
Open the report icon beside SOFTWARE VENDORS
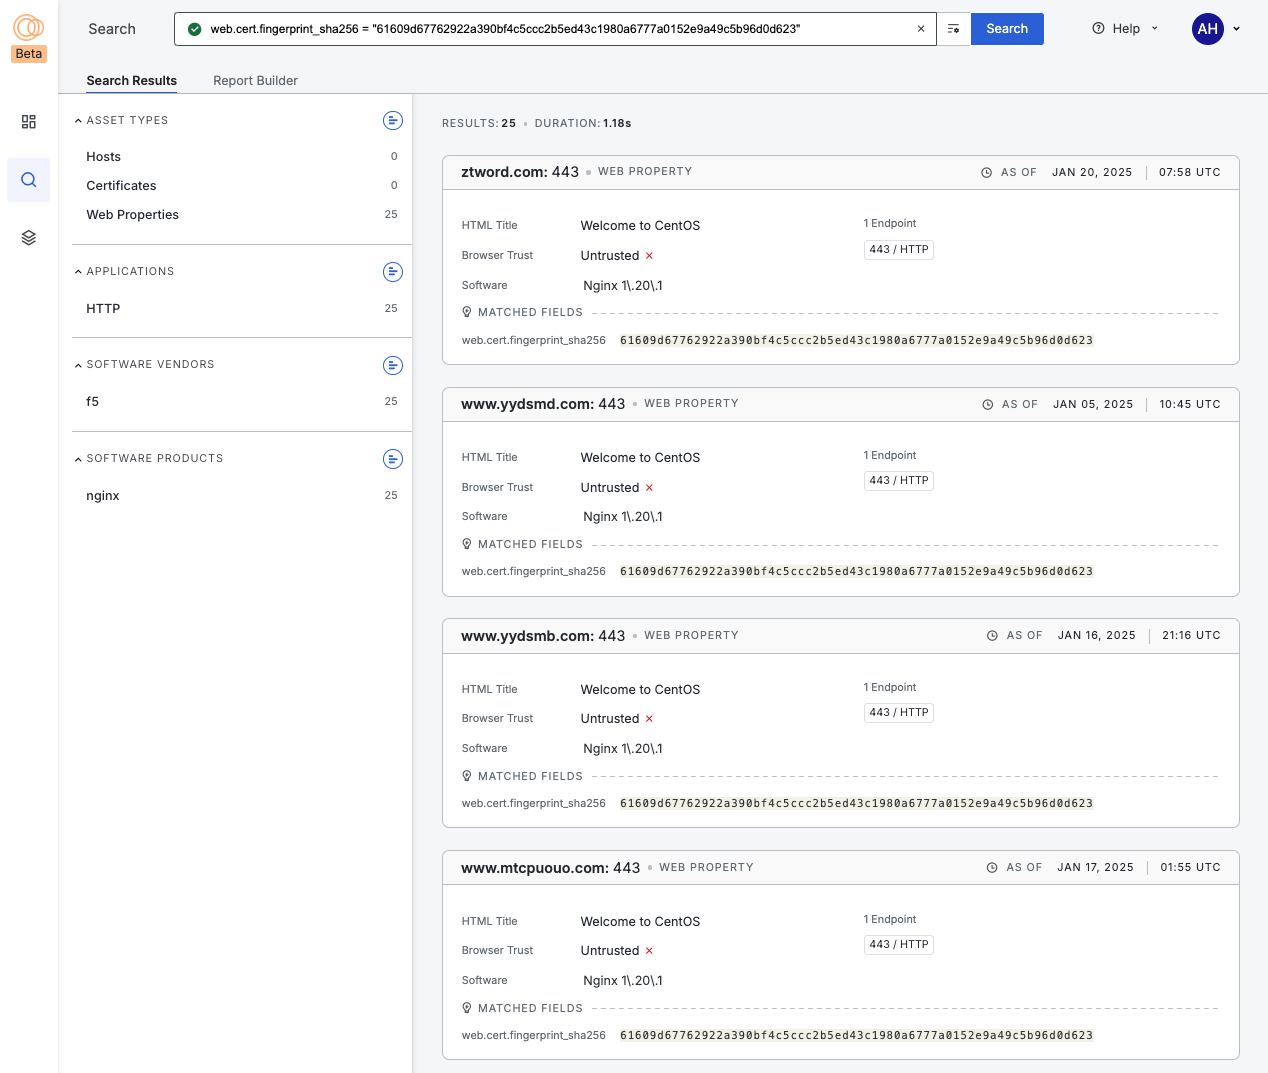click(x=392, y=365)
